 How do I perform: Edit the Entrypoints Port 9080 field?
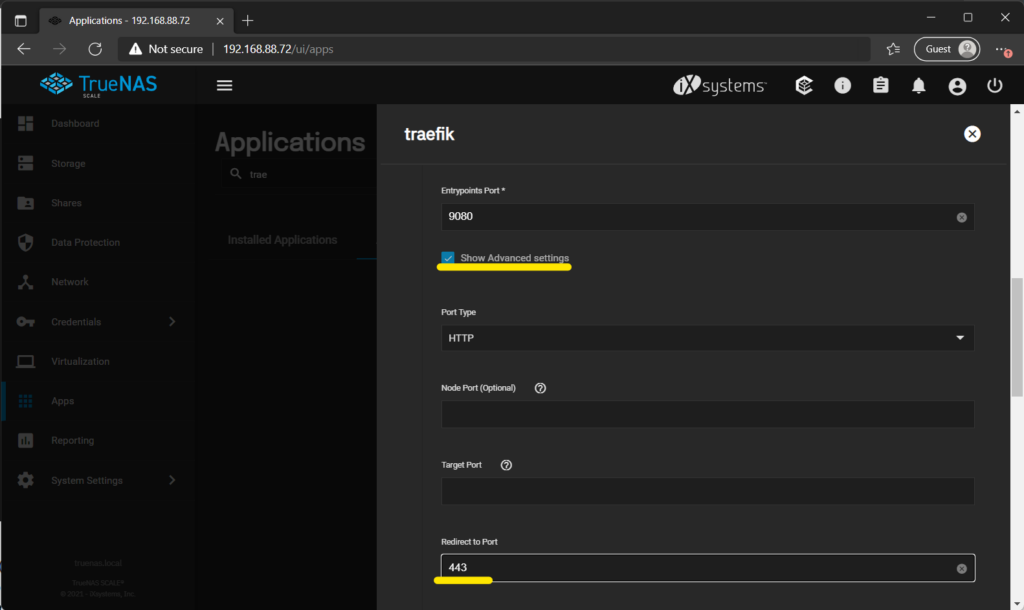point(707,217)
